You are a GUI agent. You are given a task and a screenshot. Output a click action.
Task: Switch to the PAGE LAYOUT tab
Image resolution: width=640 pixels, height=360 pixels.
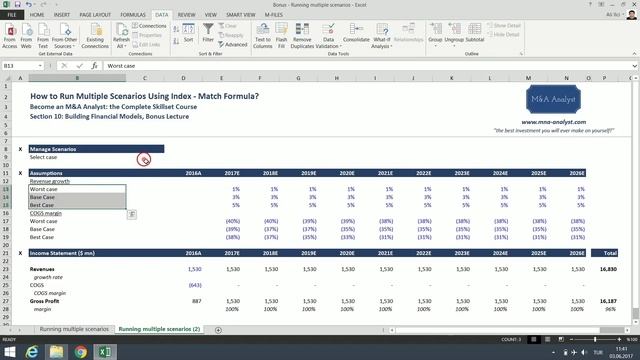tap(95, 15)
